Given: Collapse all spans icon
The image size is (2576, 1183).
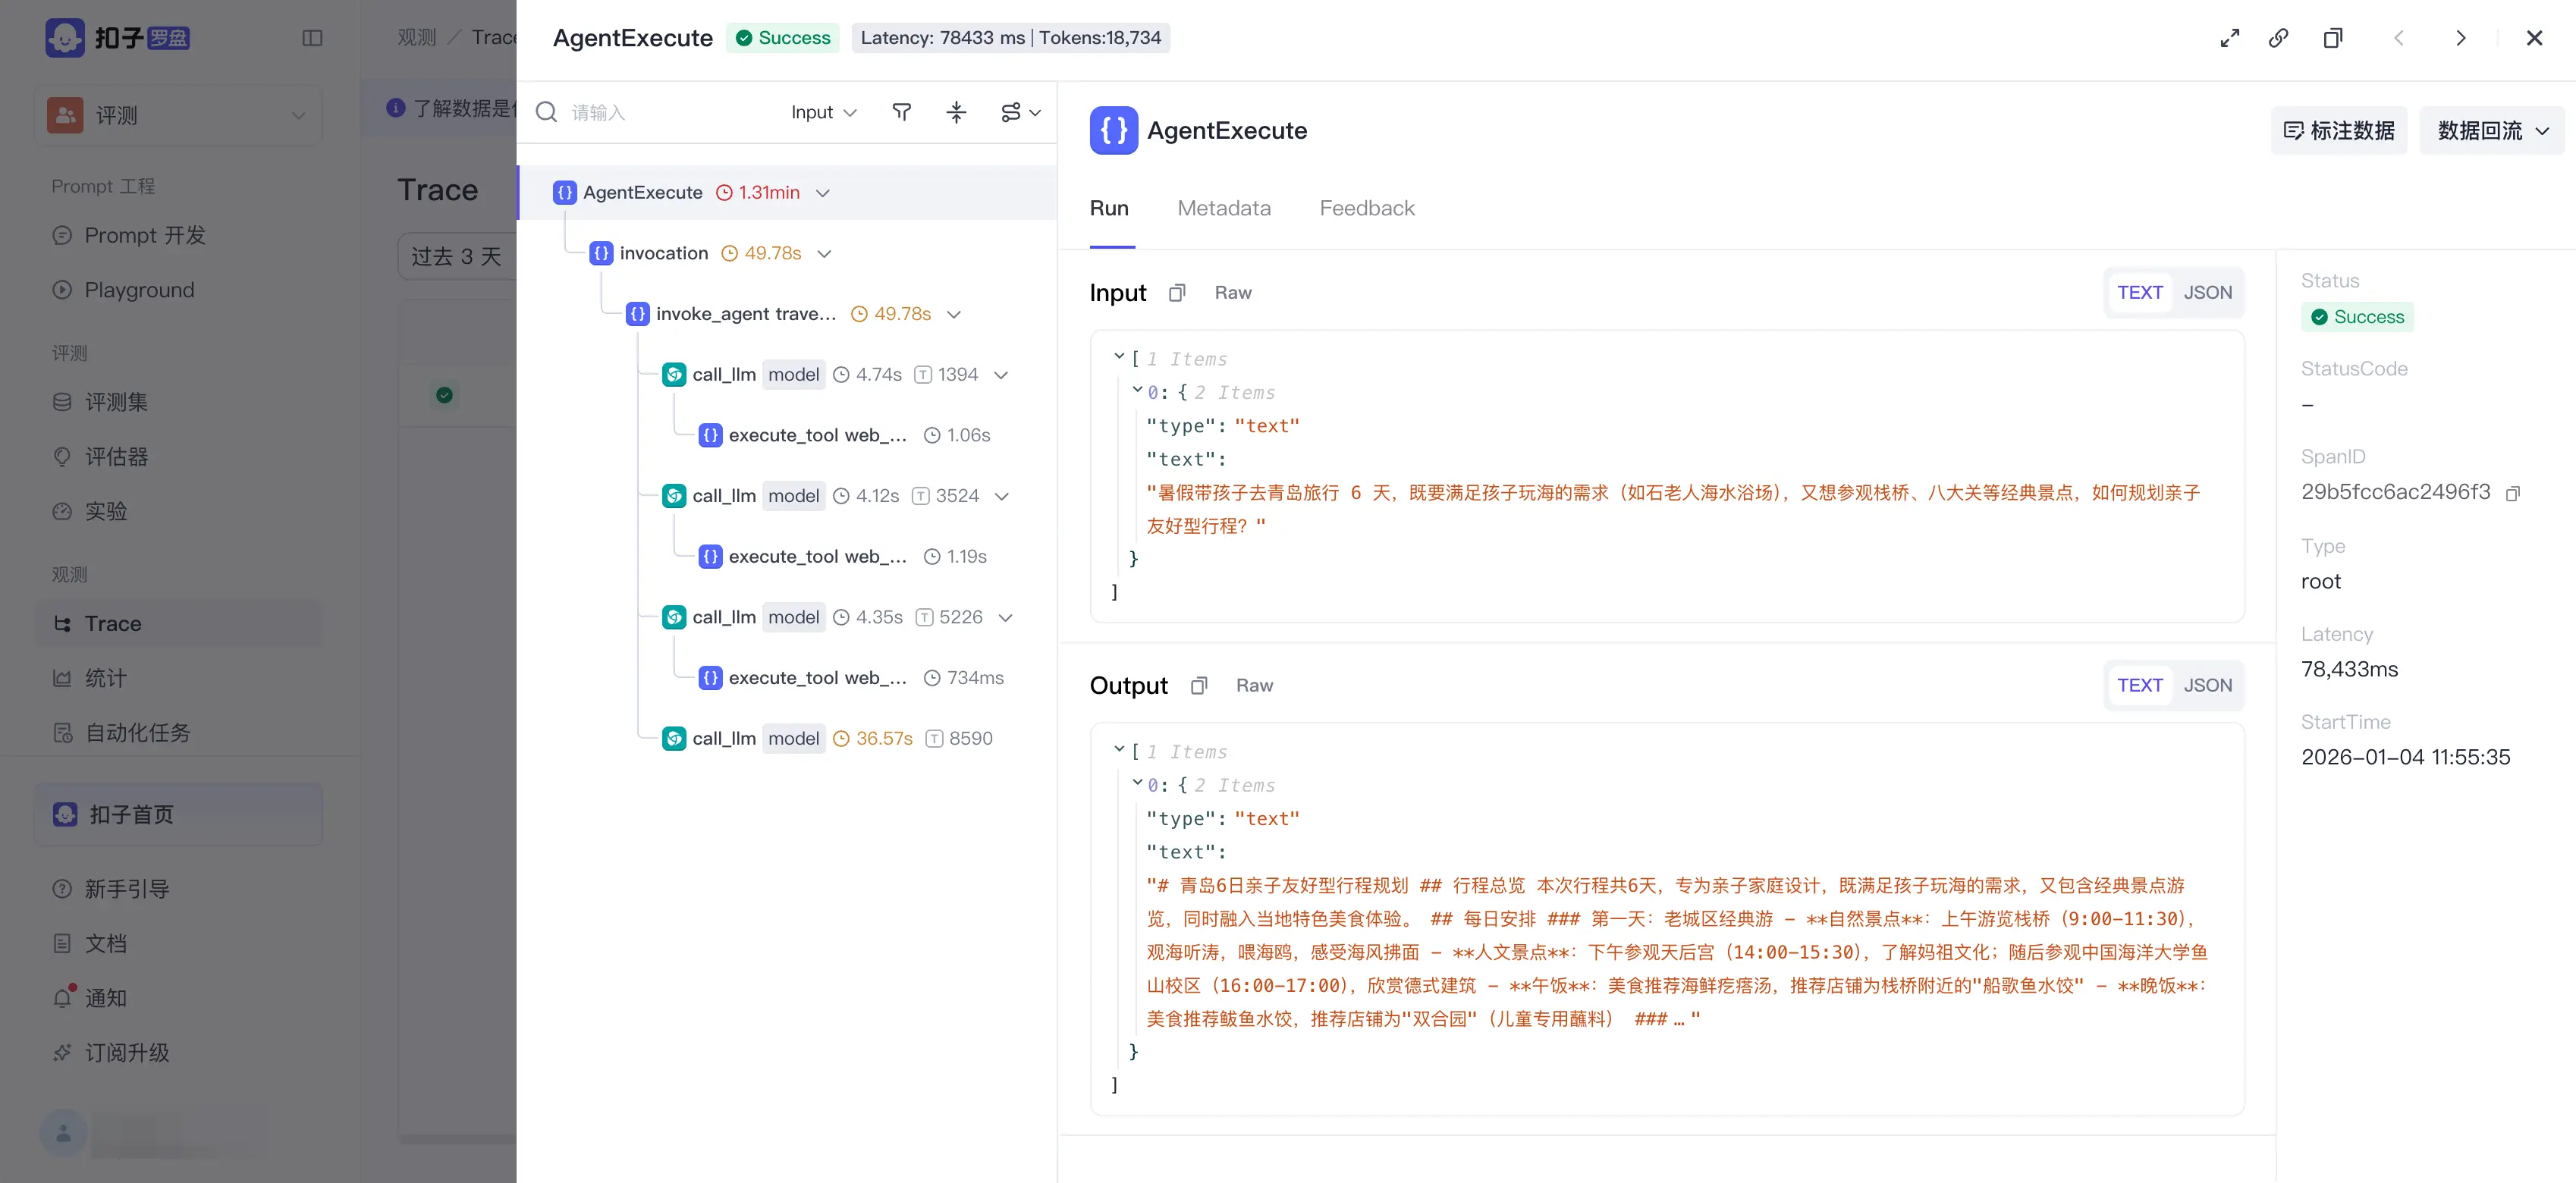Looking at the screenshot, I should click(957, 112).
